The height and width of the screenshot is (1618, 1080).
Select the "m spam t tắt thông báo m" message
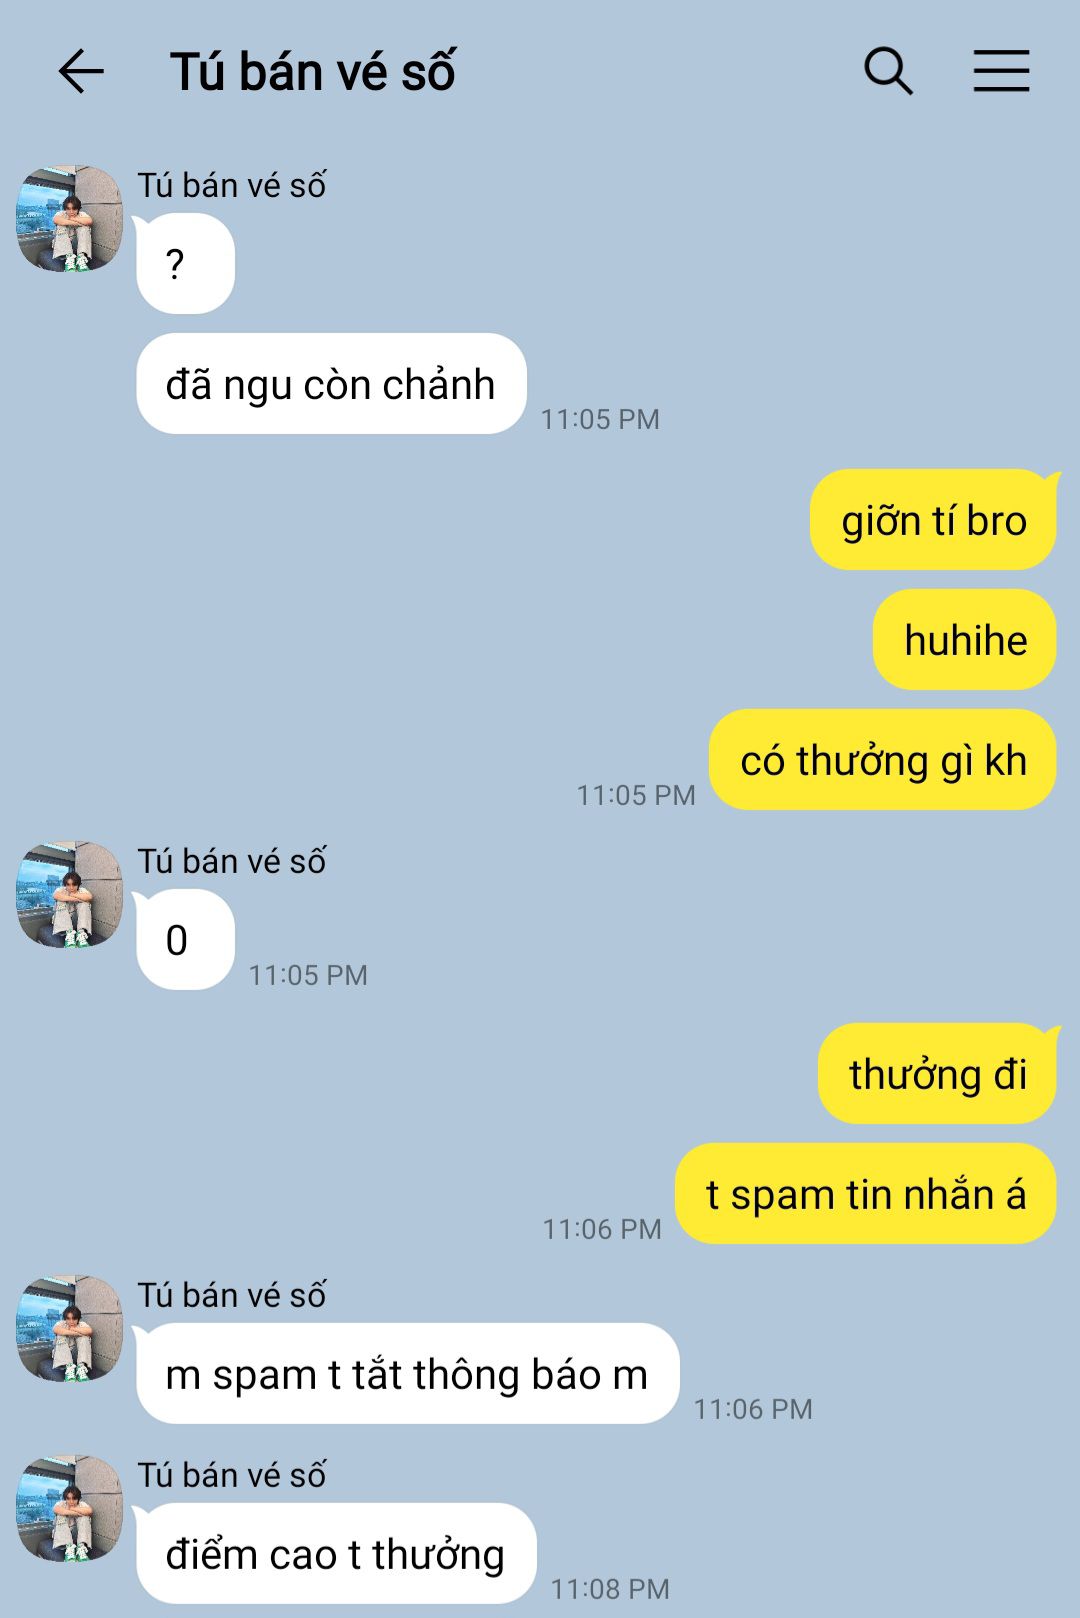coord(407,1374)
